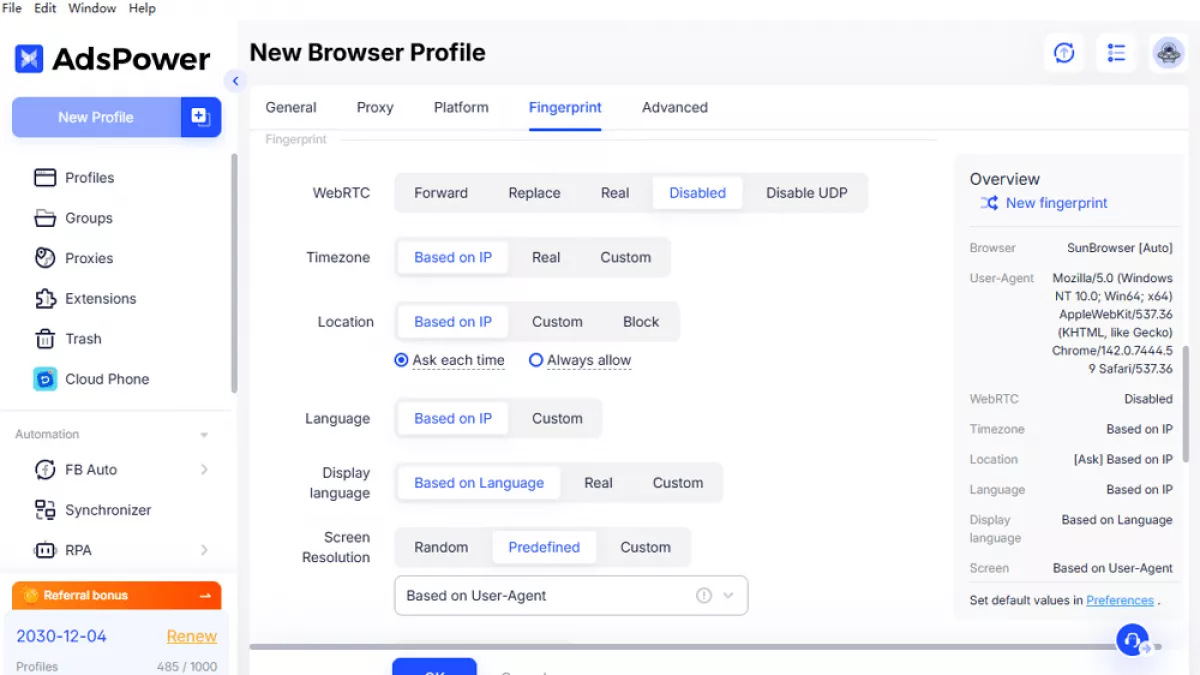Open the Based on User-Agent dropdown
This screenshot has width=1200, height=675.
[x=570, y=596]
